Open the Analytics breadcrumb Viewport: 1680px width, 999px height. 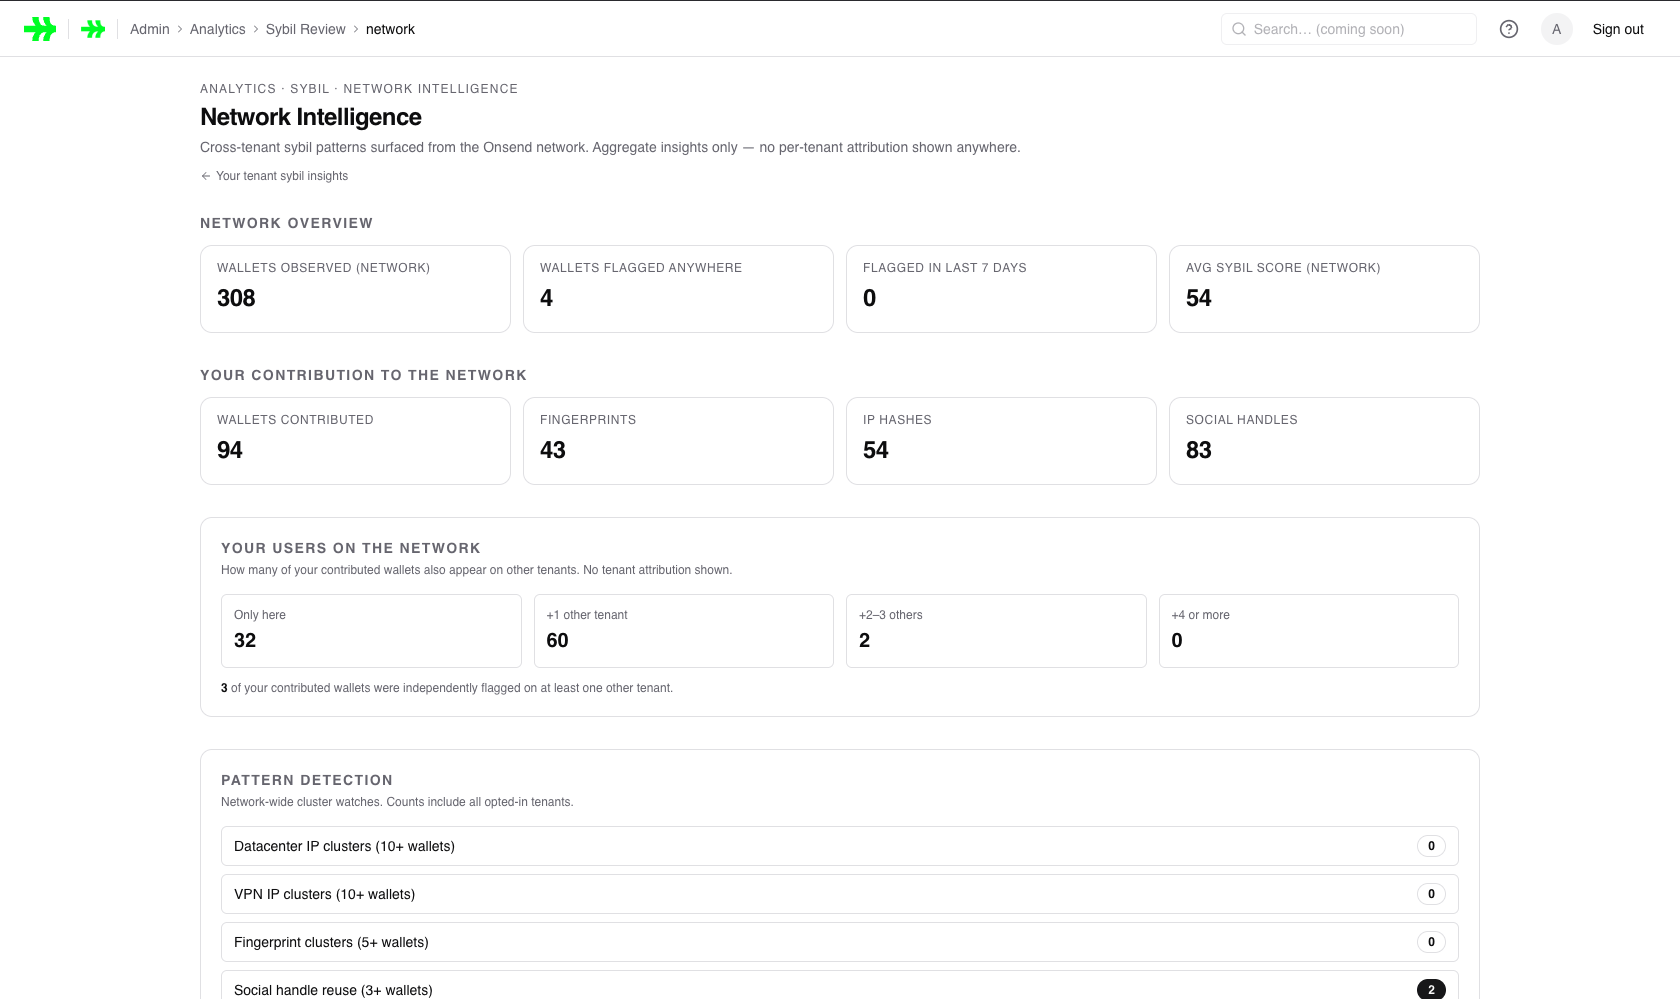(x=218, y=29)
